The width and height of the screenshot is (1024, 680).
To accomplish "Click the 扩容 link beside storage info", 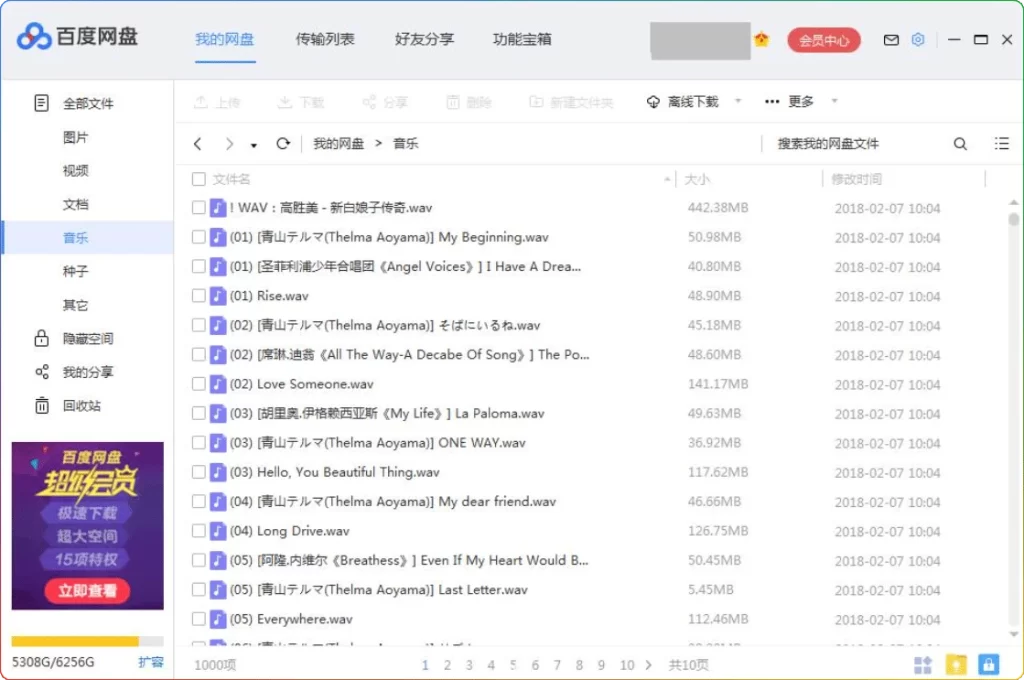I will click(x=152, y=662).
